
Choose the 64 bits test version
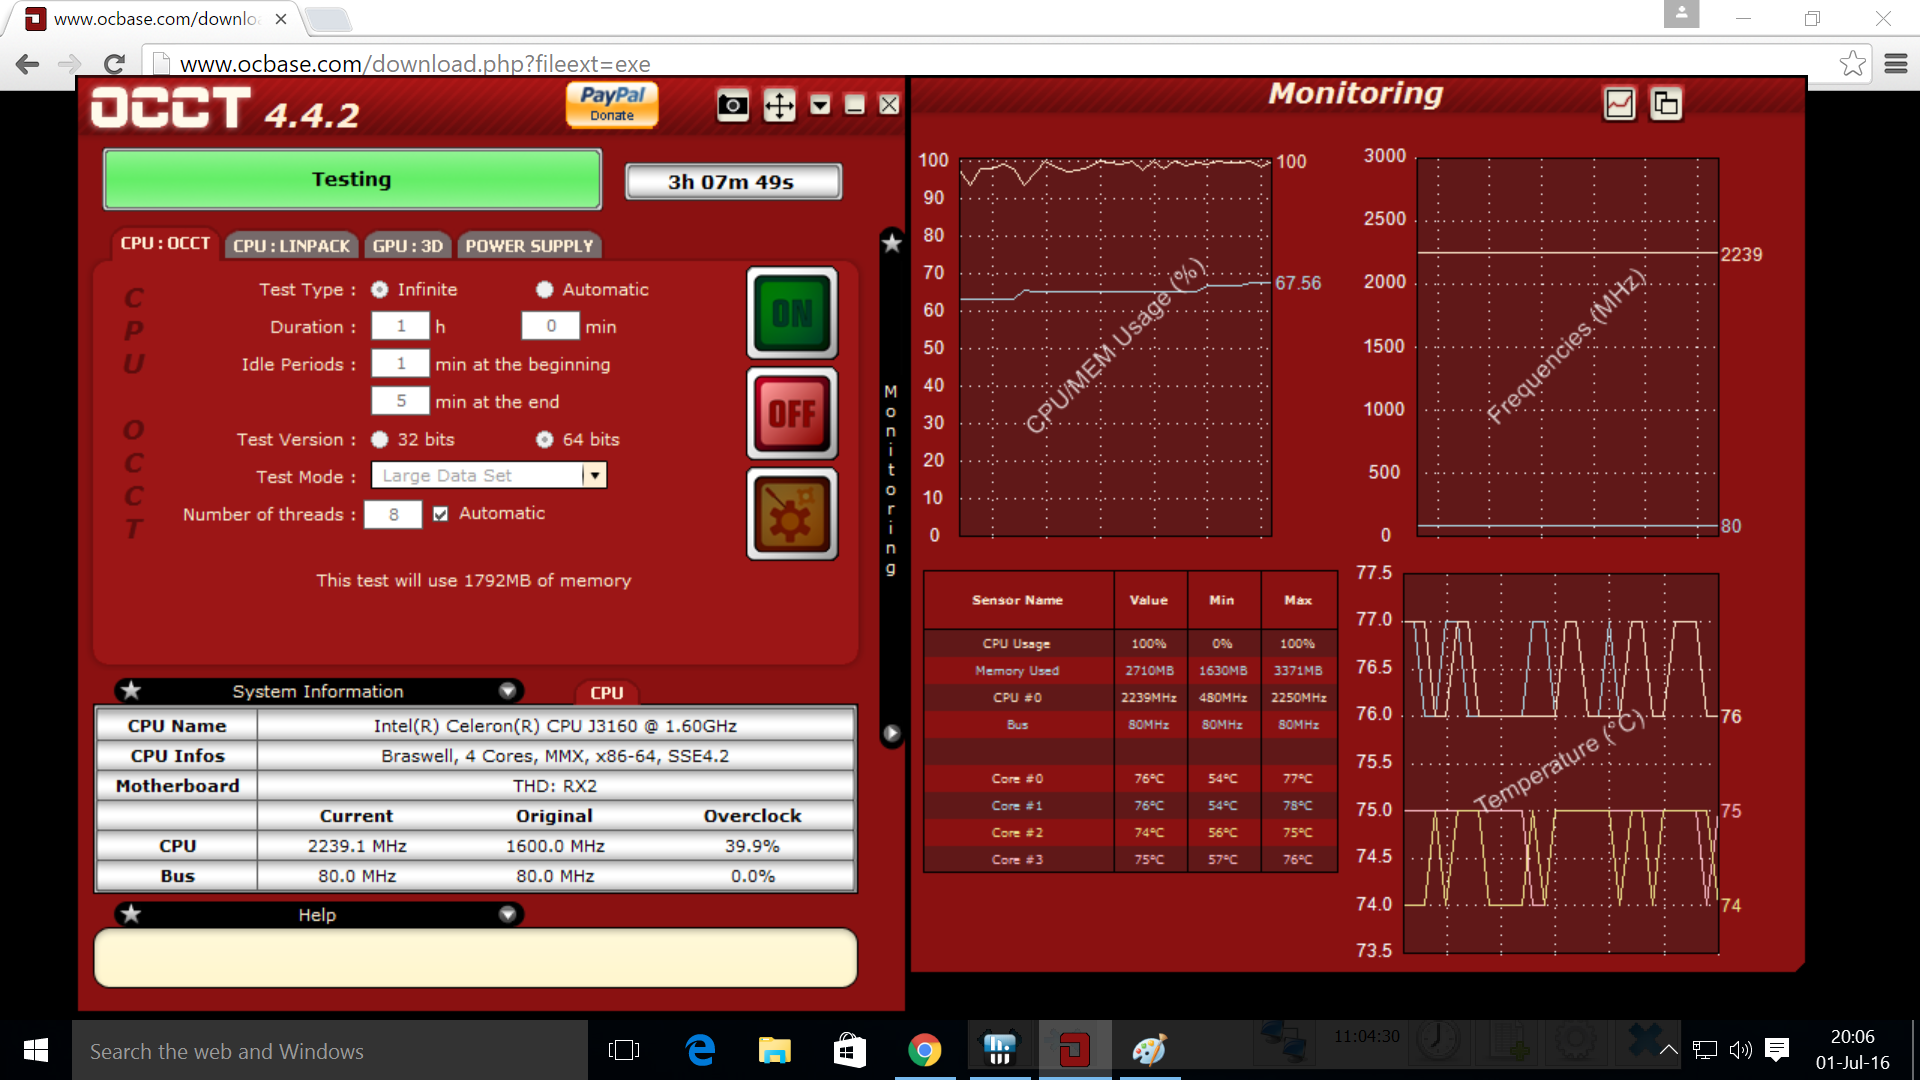(544, 439)
